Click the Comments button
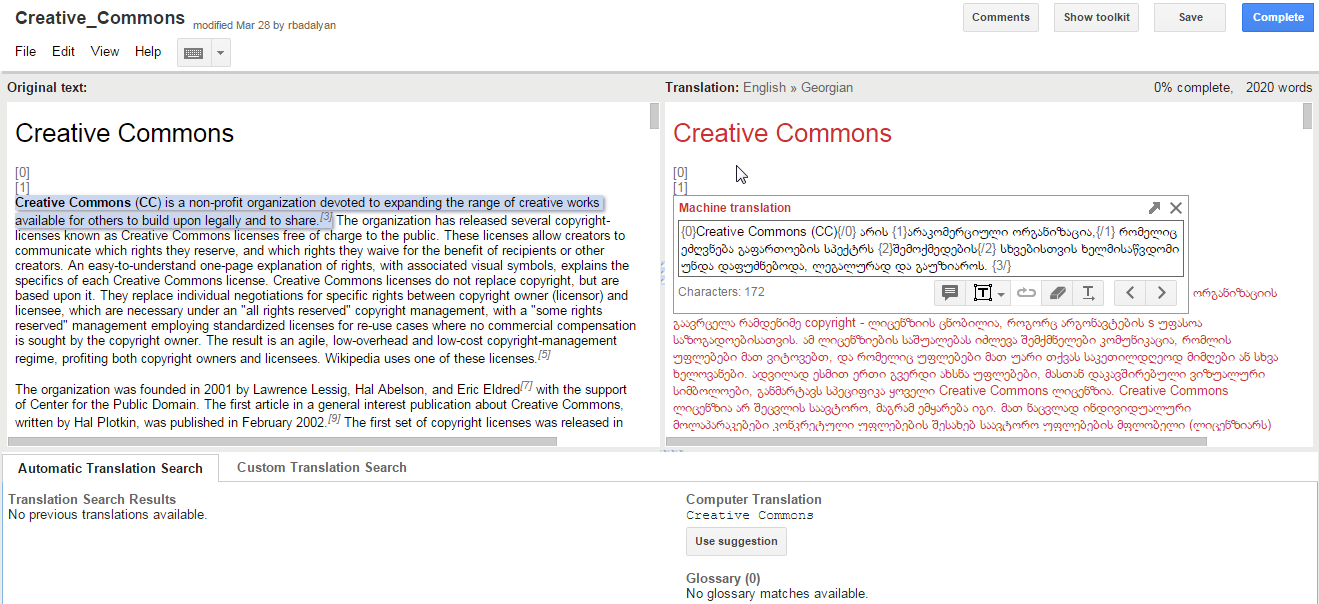This screenshot has width=1319, height=604. click(x=1001, y=17)
